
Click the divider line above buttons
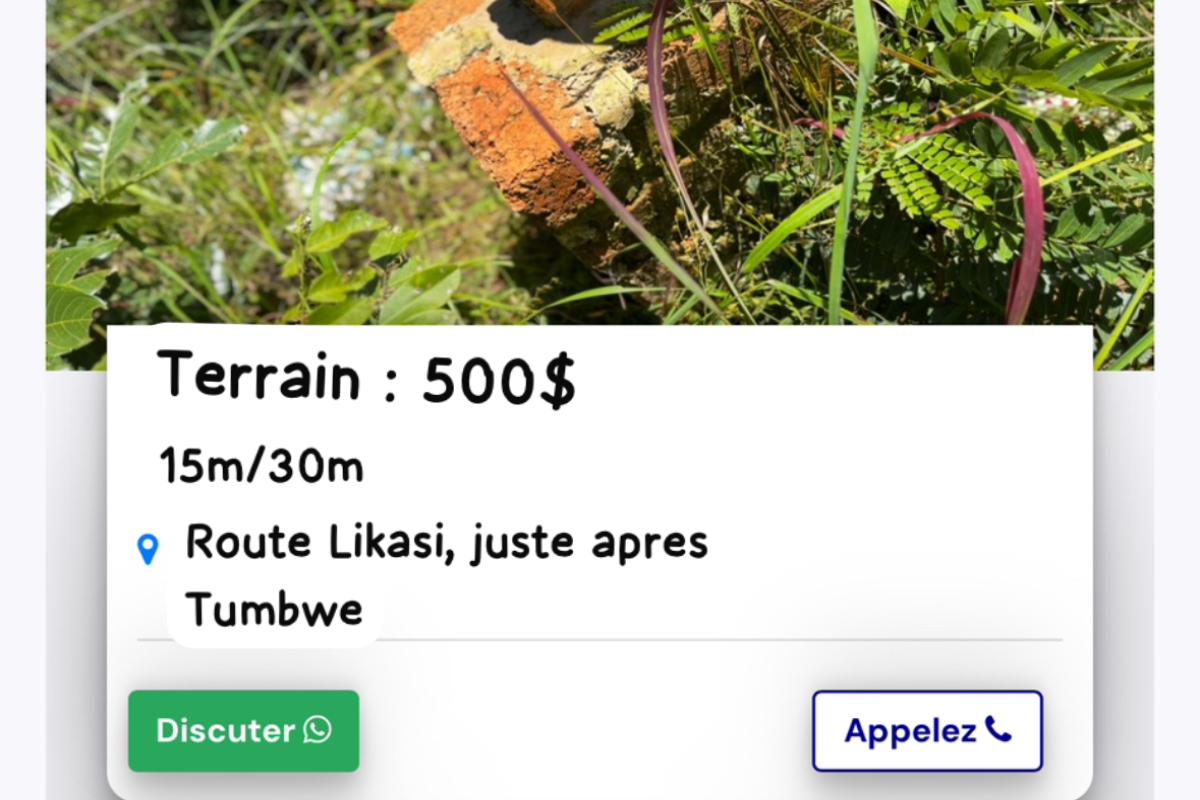click(600, 639)
